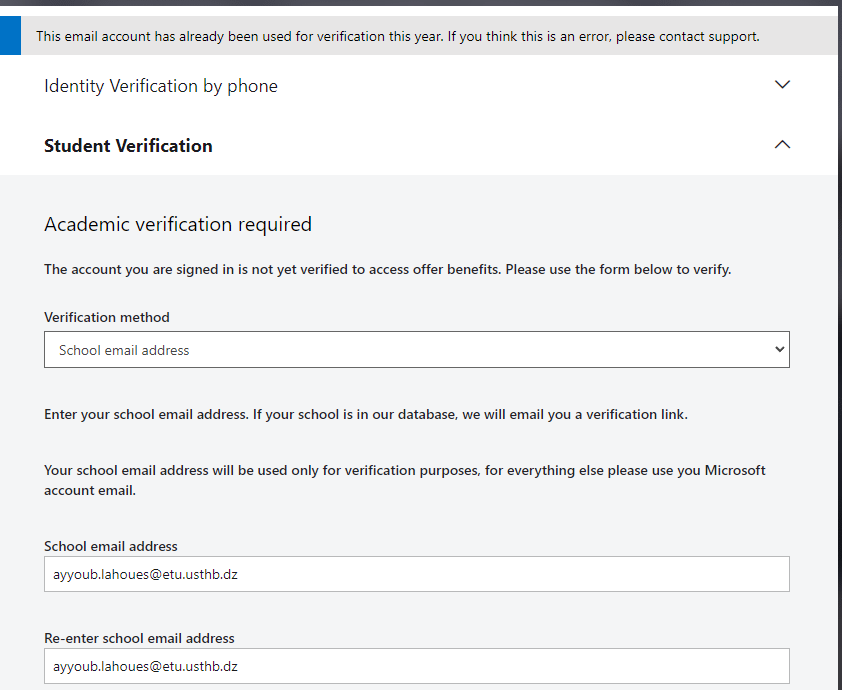Screen dimensions: 842x690
Task: Click the 'not yet verified to access offer benefits' sentence
Action: coord(387,269)
